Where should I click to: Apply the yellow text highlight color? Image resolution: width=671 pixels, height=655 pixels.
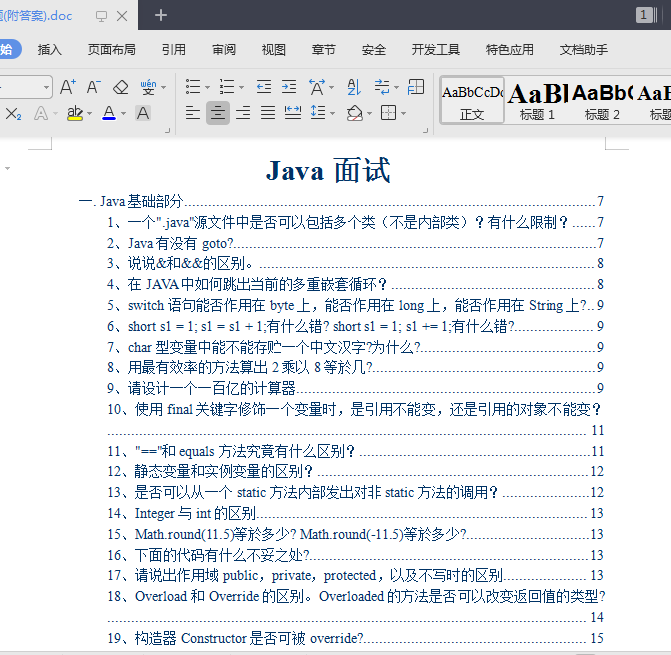pos(73,113)
